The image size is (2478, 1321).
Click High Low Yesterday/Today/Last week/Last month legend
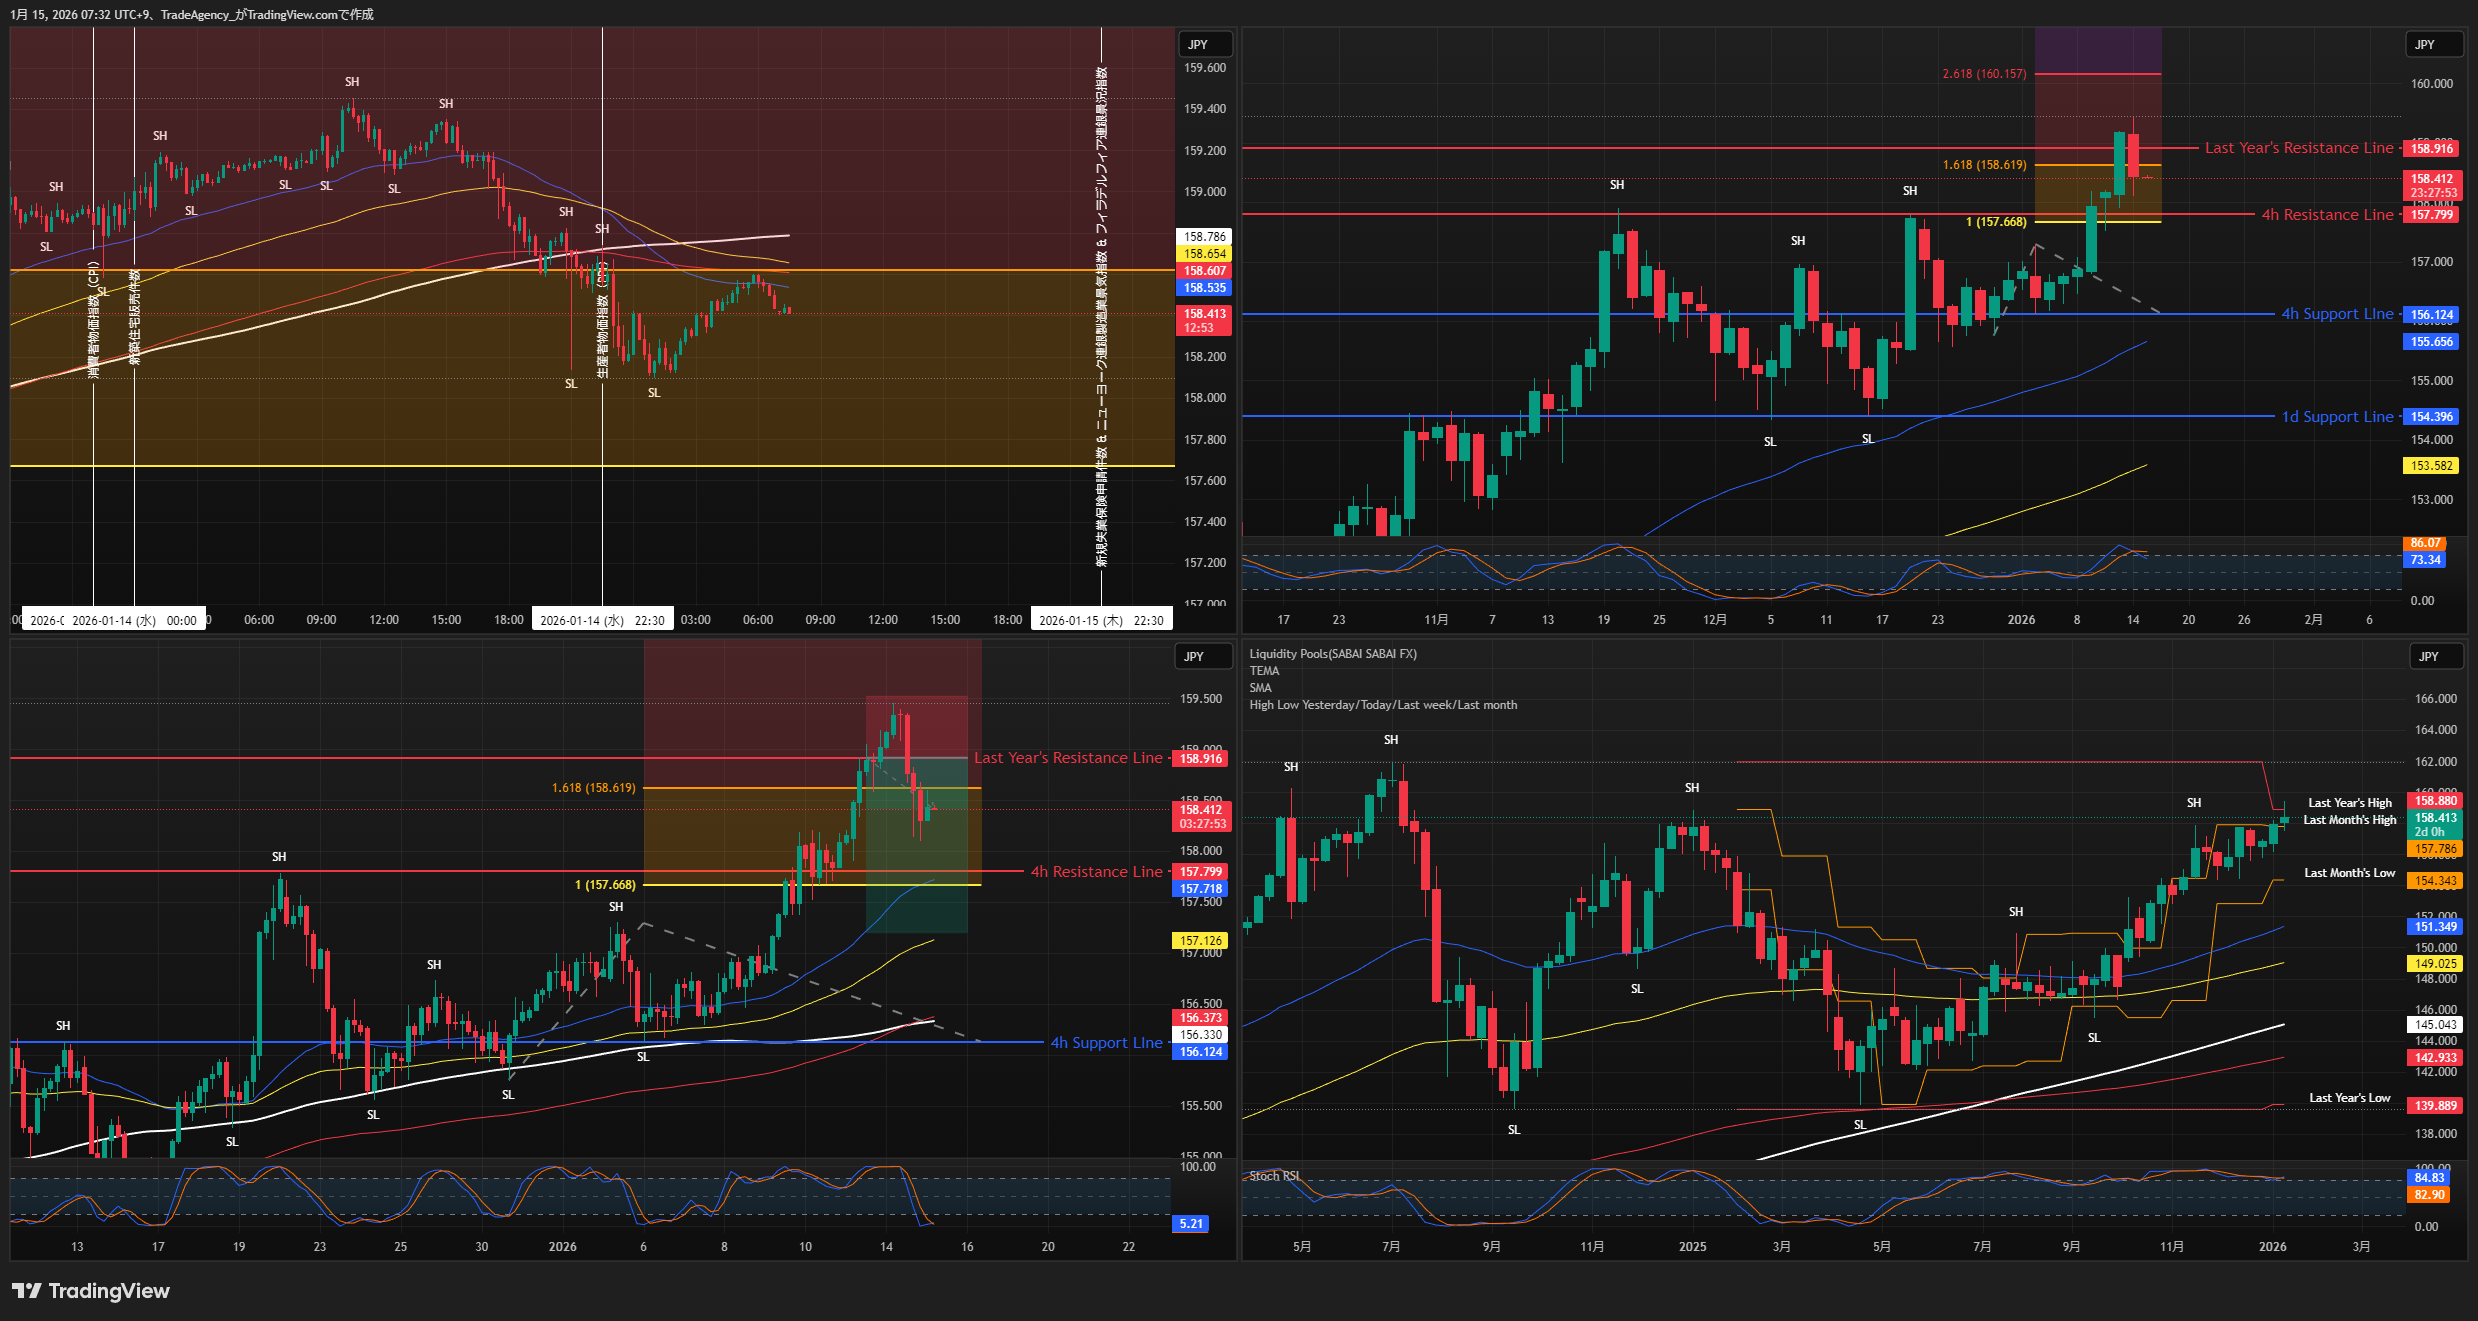[x=1382, y=705]
